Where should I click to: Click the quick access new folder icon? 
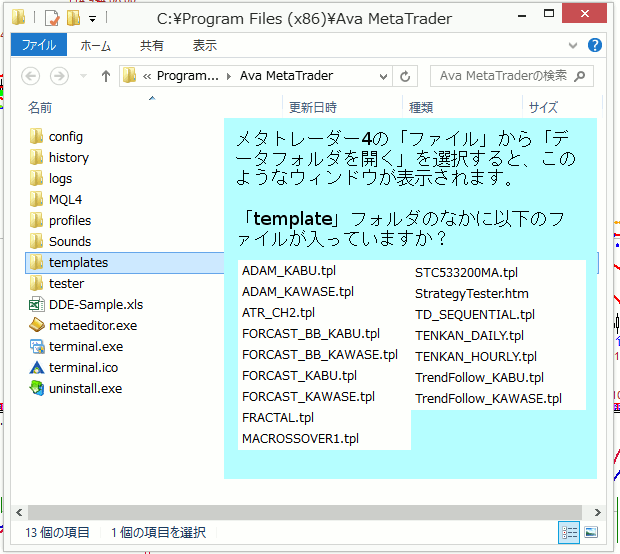point(74,18)
